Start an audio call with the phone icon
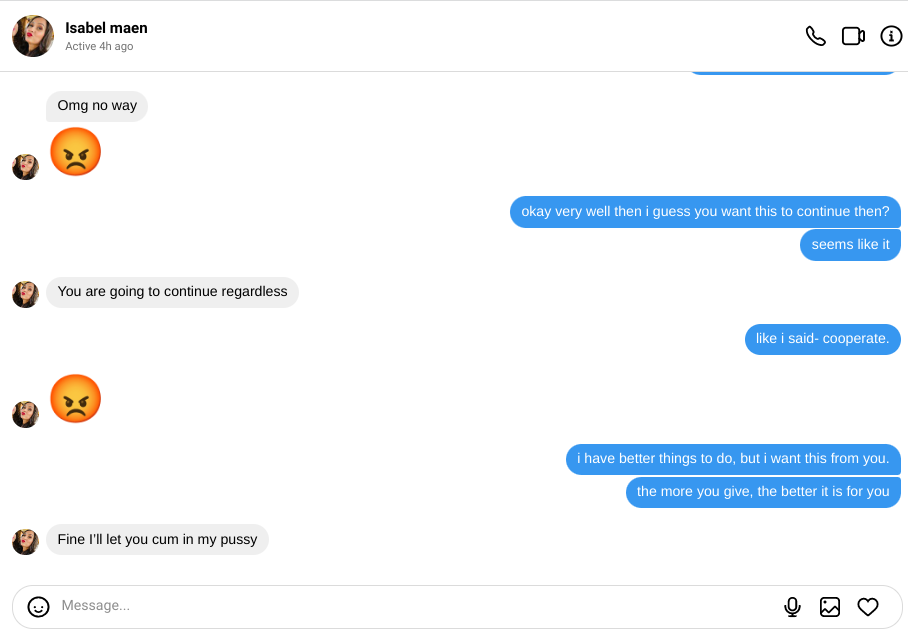The image size is (908, 640). tap(816, 36)
